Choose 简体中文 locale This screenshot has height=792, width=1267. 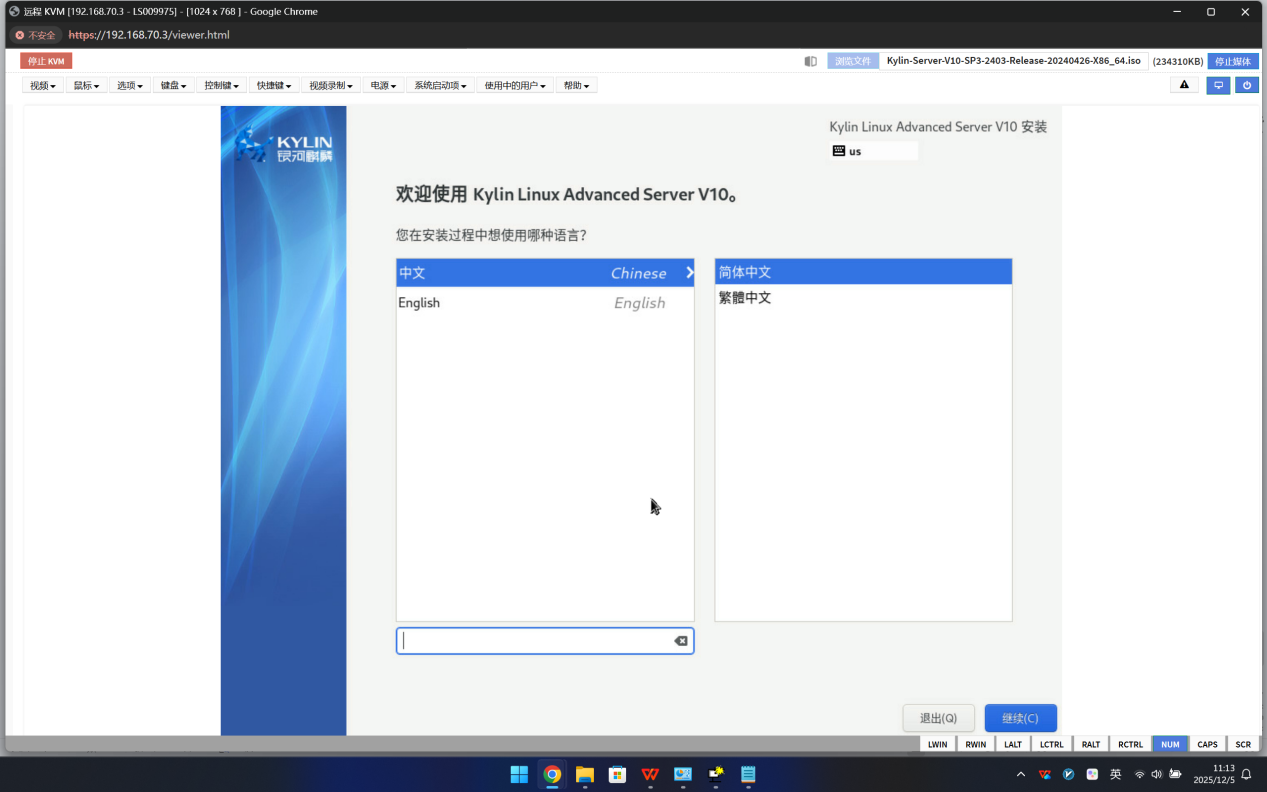863,272
